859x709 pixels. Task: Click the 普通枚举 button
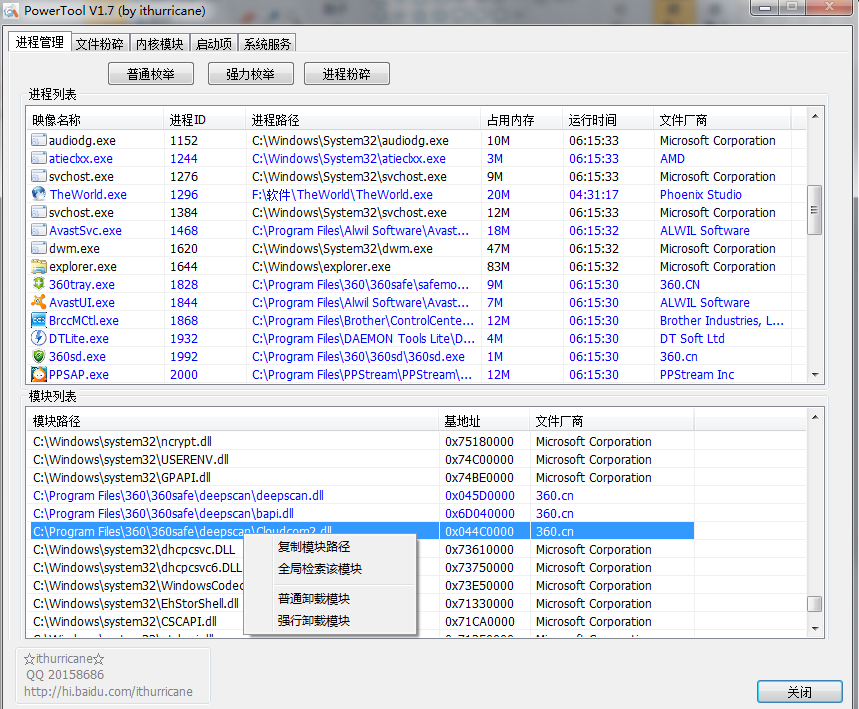[151, 74]
